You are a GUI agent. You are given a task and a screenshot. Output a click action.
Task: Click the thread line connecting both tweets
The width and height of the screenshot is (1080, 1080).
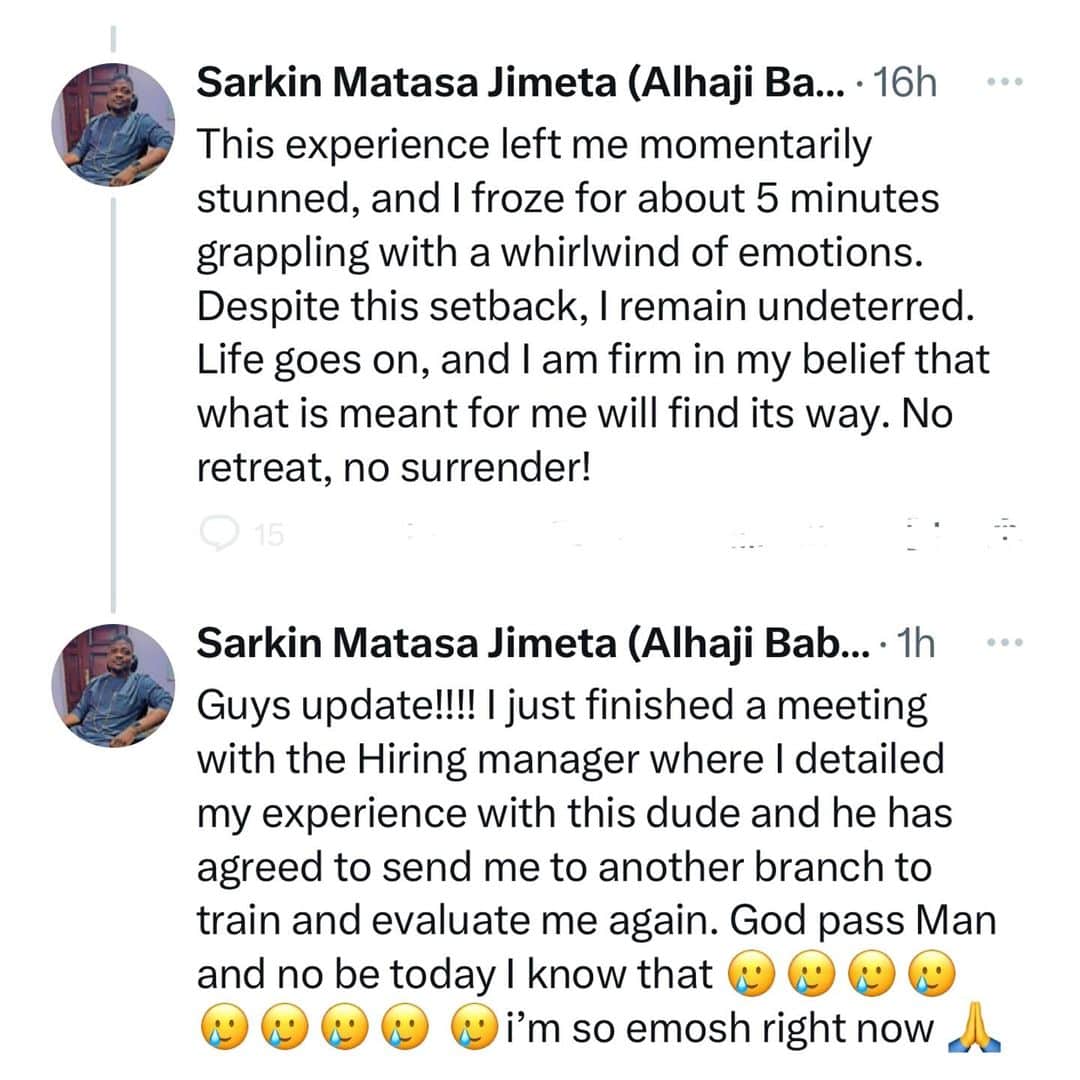point(113,400)
